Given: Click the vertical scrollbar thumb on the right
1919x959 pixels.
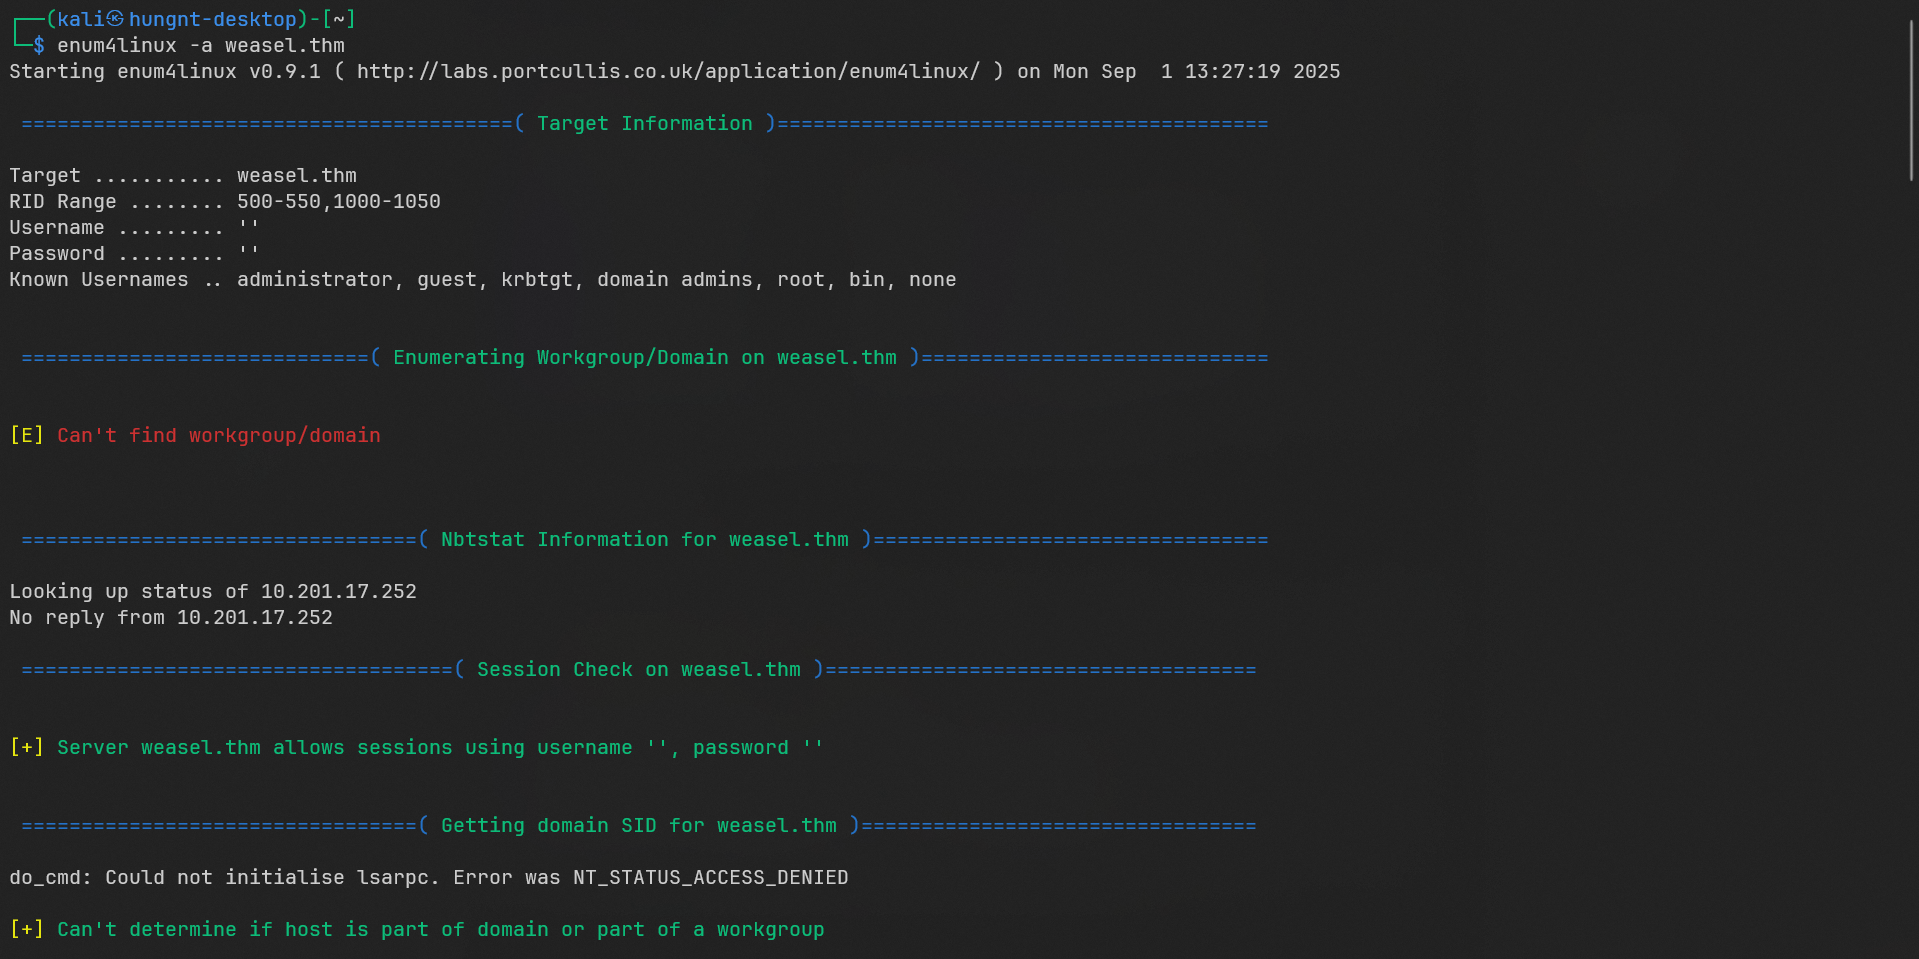Looking at the screenshot, I should click(x=1911, y=100).
